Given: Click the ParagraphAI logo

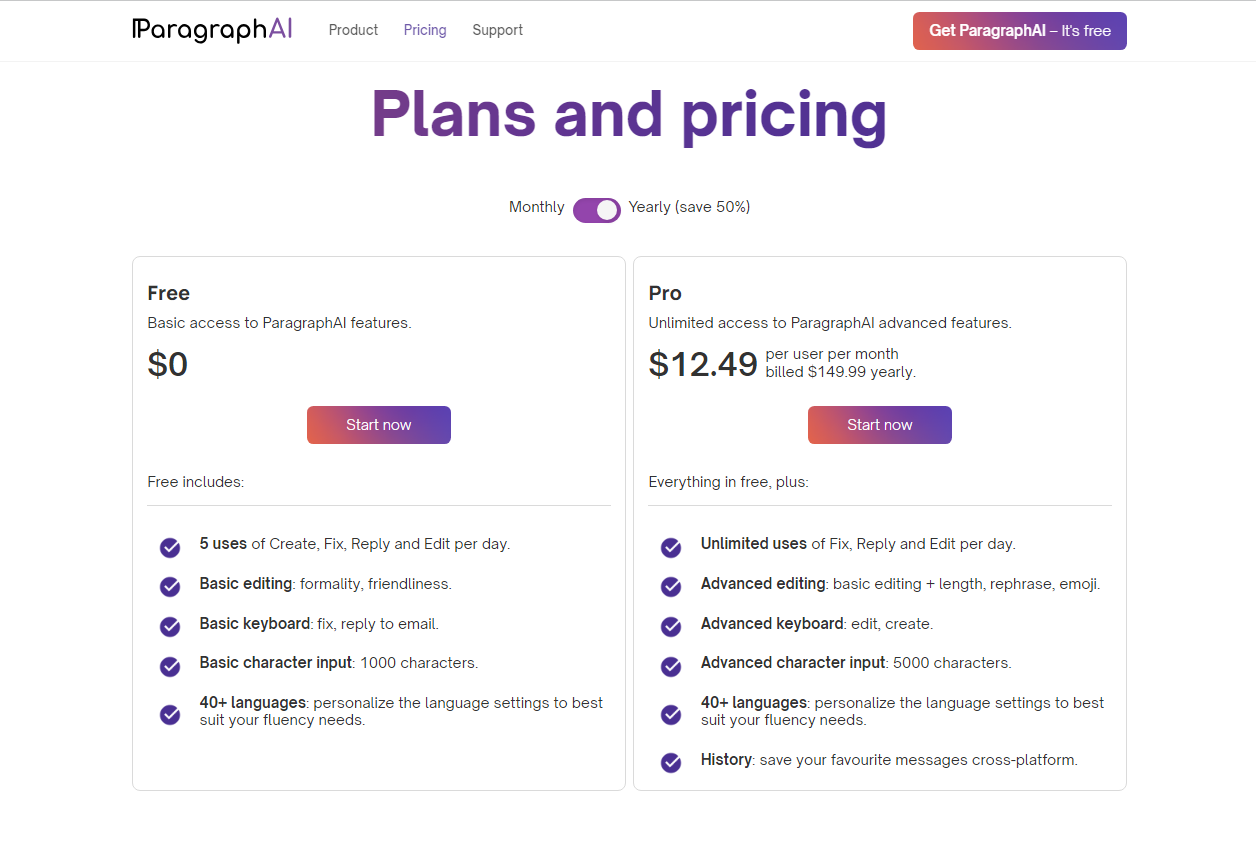Looking at the screenshot, I should 212,30.
